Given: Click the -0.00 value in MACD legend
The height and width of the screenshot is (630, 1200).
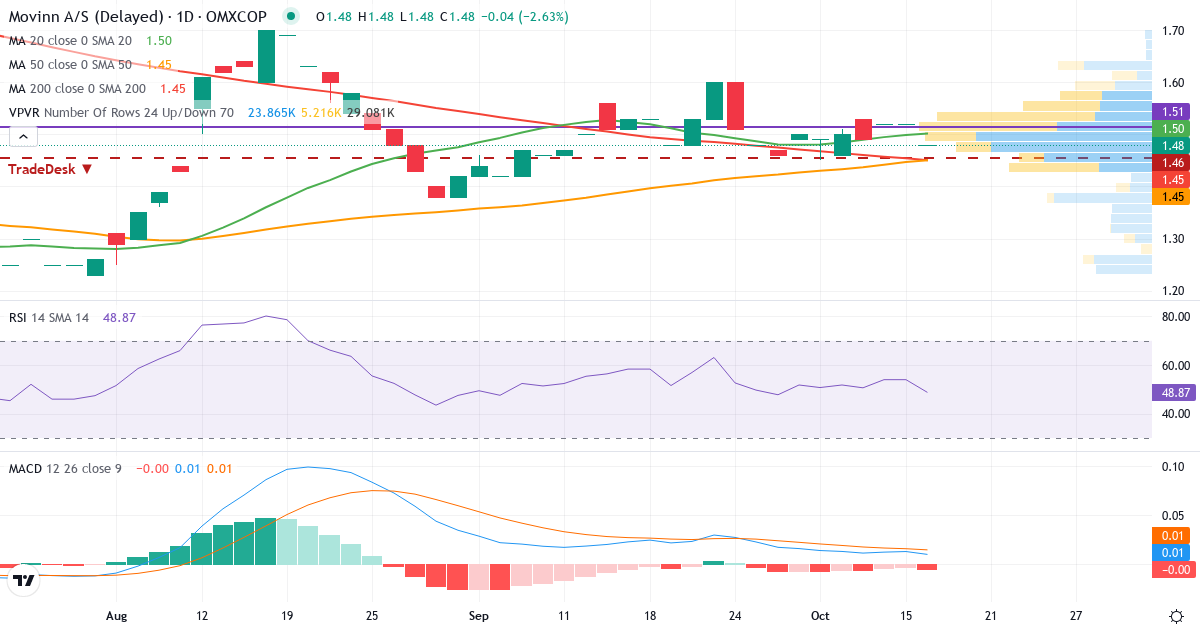Looking at the screenshot, I should pyautogui.click(x=153, y=468).
